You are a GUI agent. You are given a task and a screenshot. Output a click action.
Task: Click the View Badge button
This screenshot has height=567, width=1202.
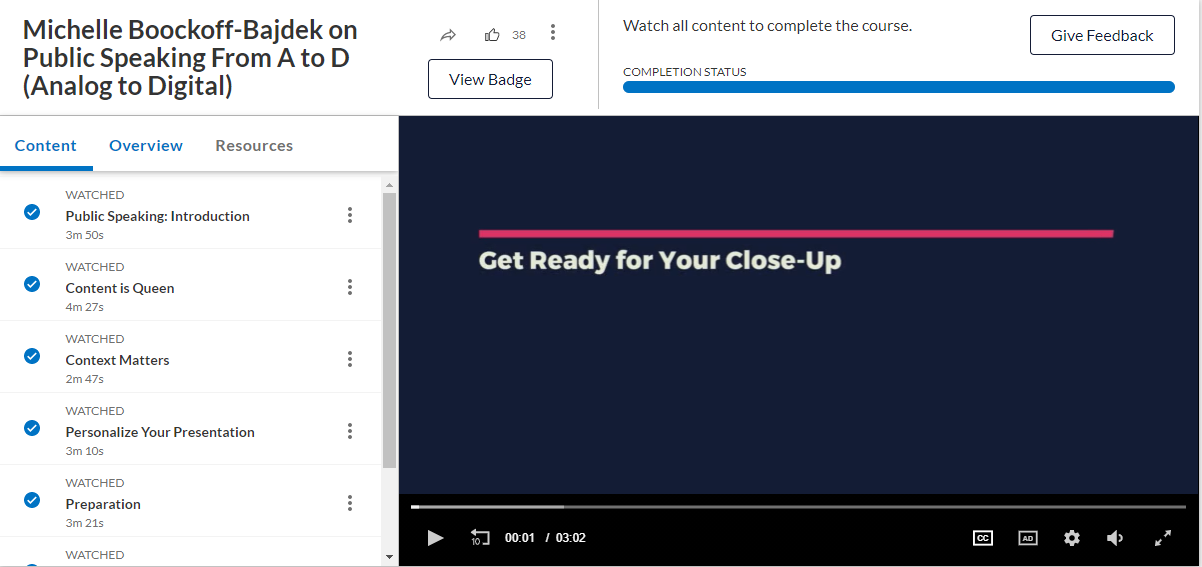click(490, 80)
